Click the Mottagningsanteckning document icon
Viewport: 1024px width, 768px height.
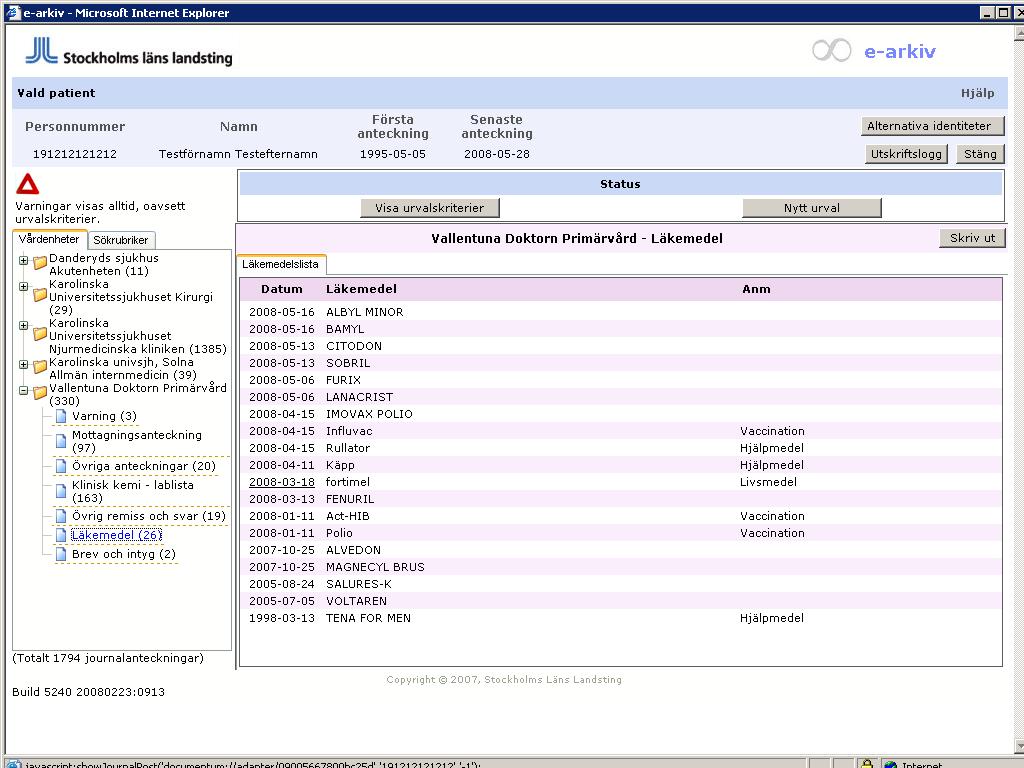(x=61, y=441)
